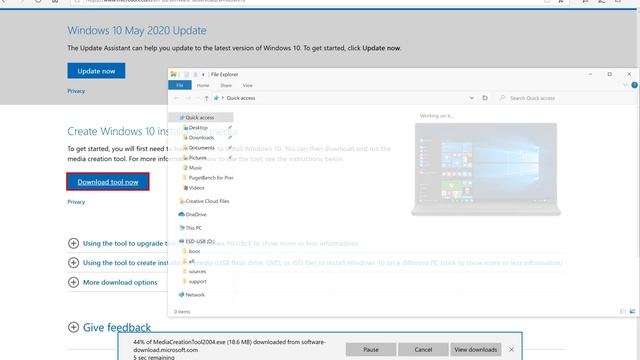Open Downloads in the navigation pane
The width and height of the screenshot is (640, 360).
[x=202, y=138]
